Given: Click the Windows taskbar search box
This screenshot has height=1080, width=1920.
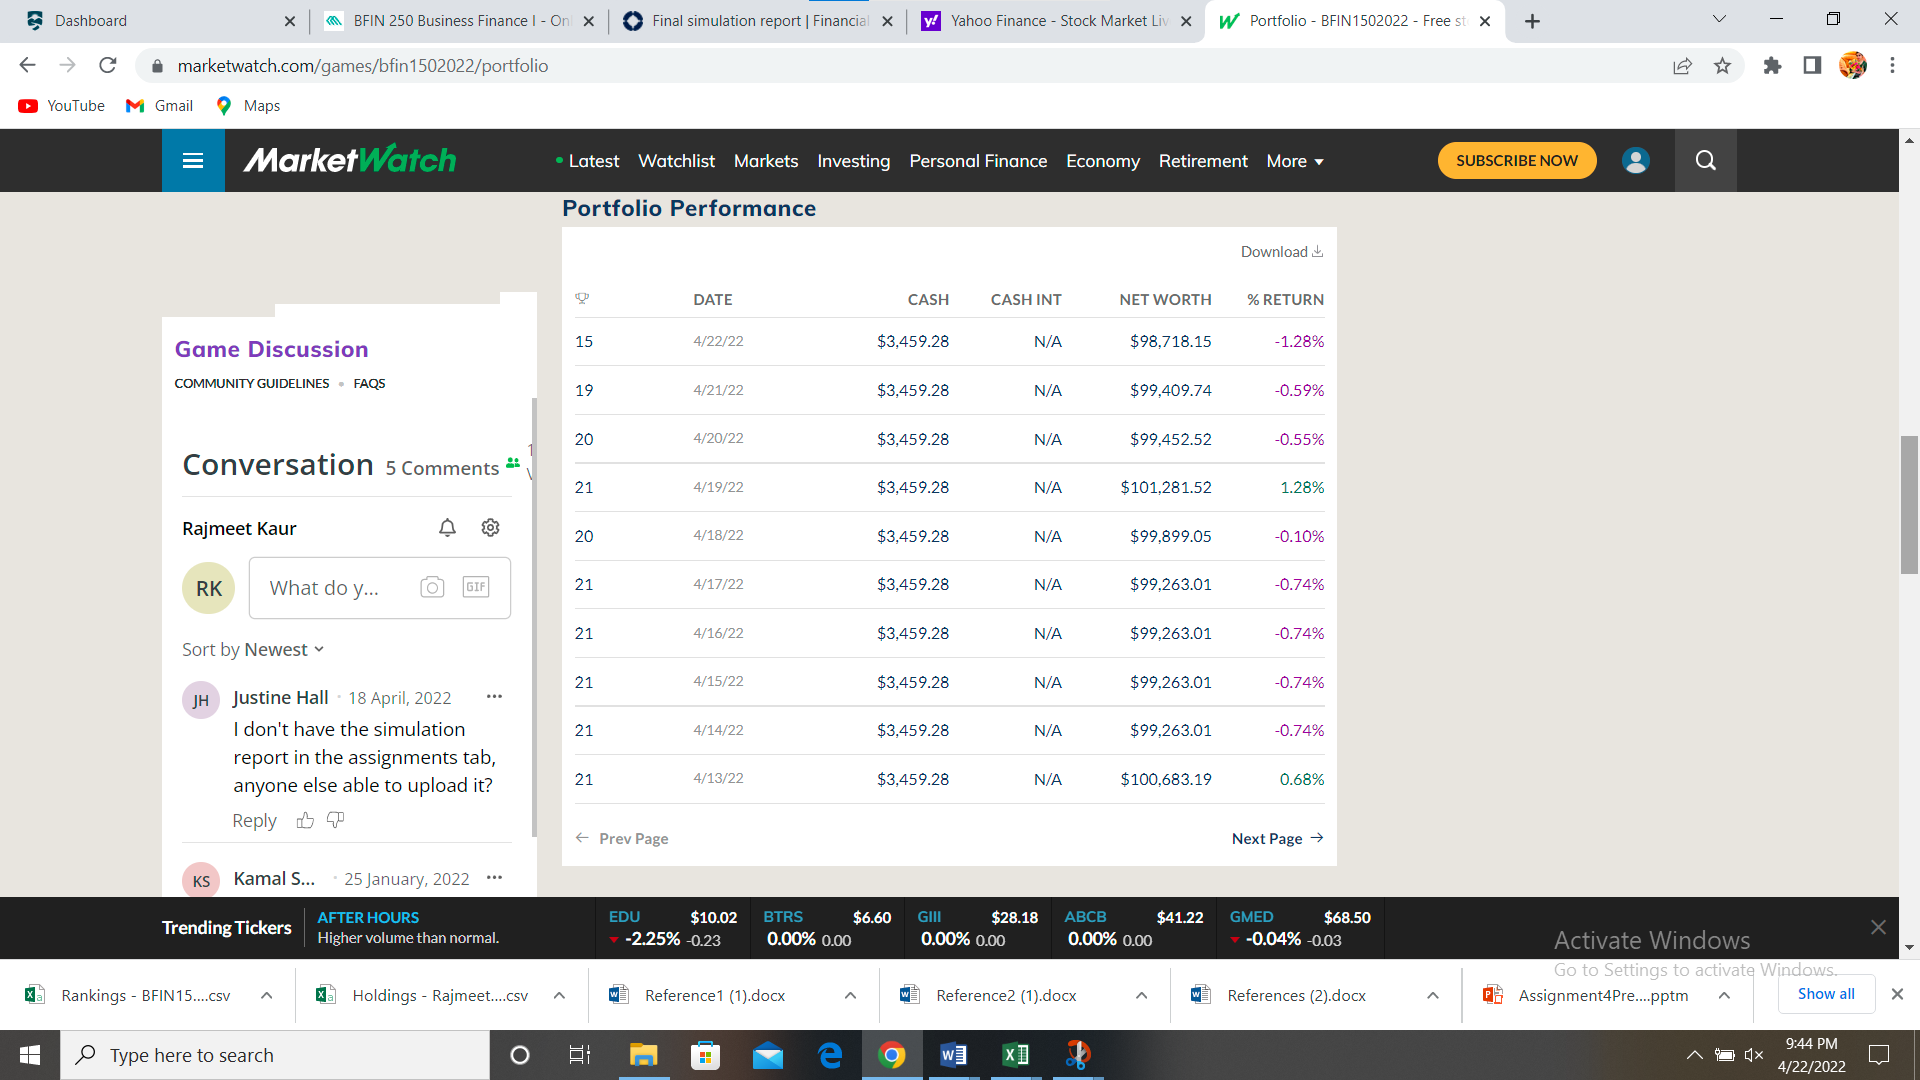Looking at the screenshot, I should (x=275, y=1055).
